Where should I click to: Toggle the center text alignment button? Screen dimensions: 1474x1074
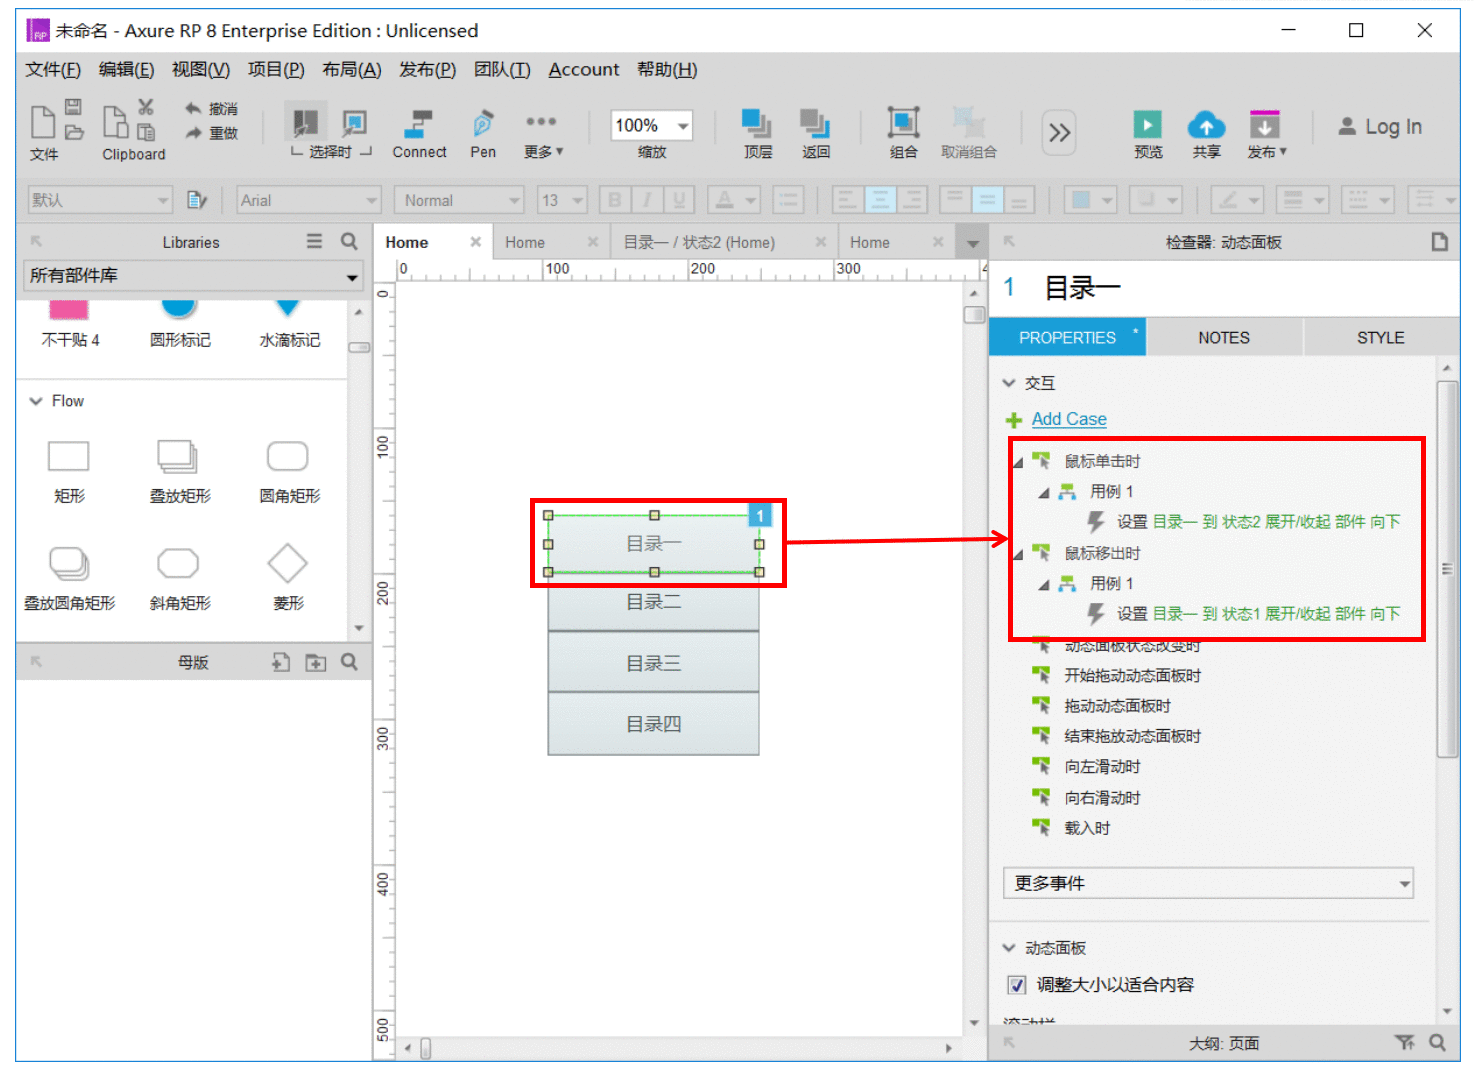[x=879, y=200]
